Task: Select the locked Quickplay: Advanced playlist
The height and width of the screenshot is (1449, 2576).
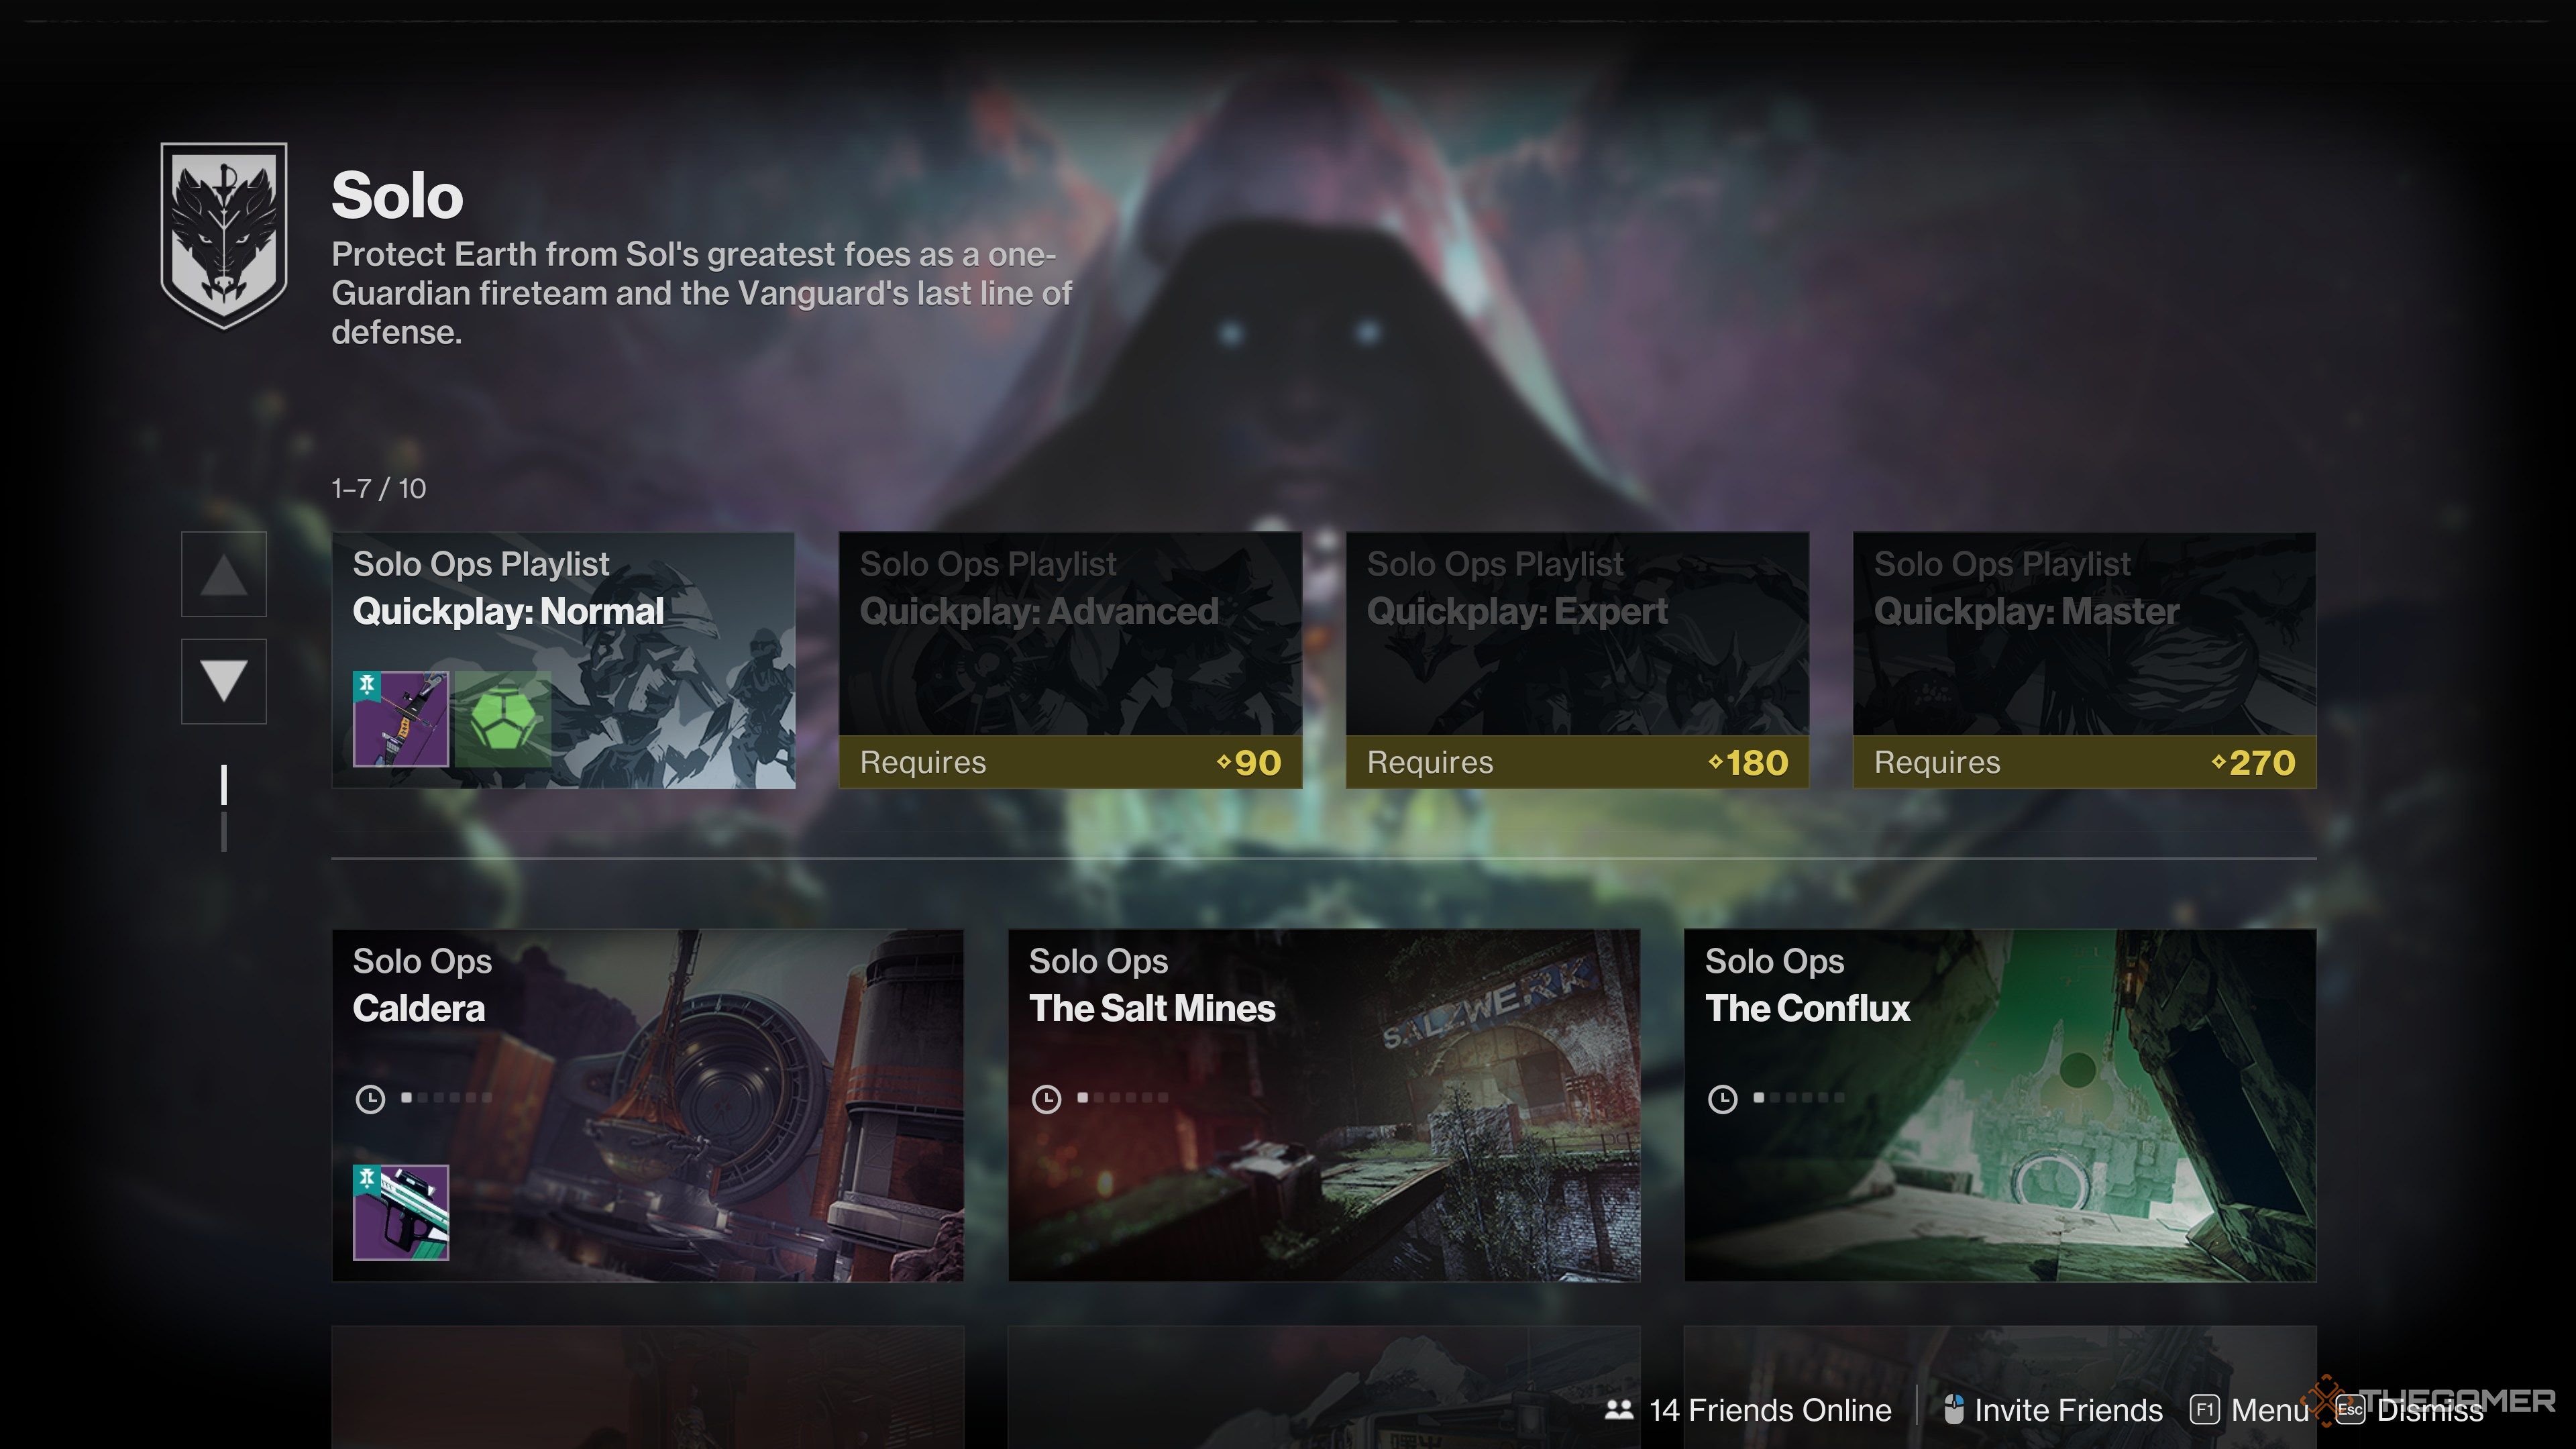Action: click(1070, 660)
